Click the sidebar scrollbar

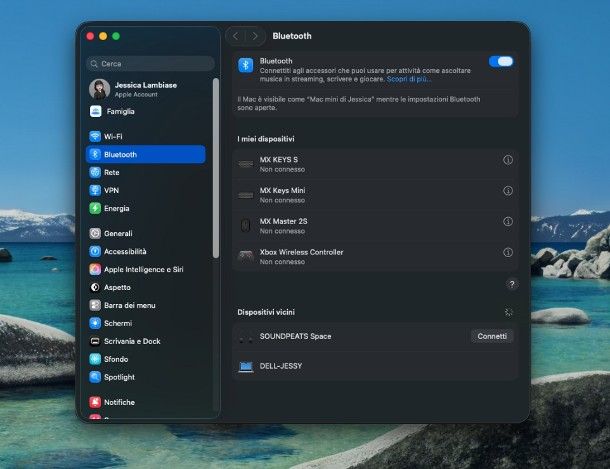[216, 168]
